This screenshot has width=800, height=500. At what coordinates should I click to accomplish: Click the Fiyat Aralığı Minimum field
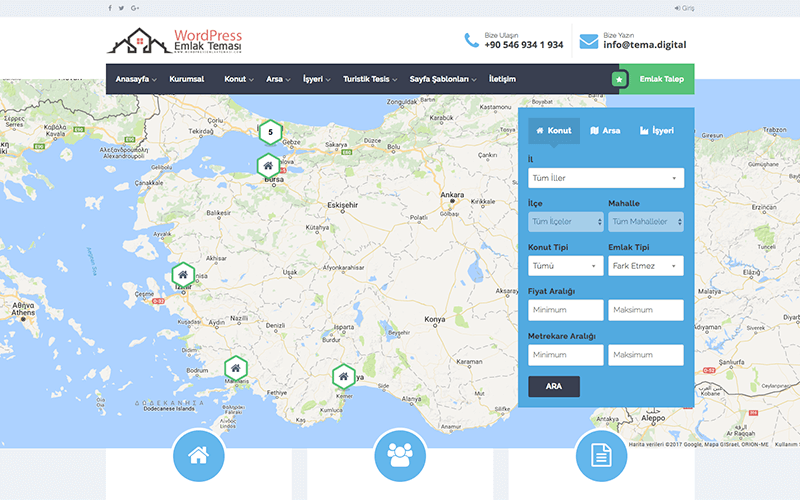point(565,310)
